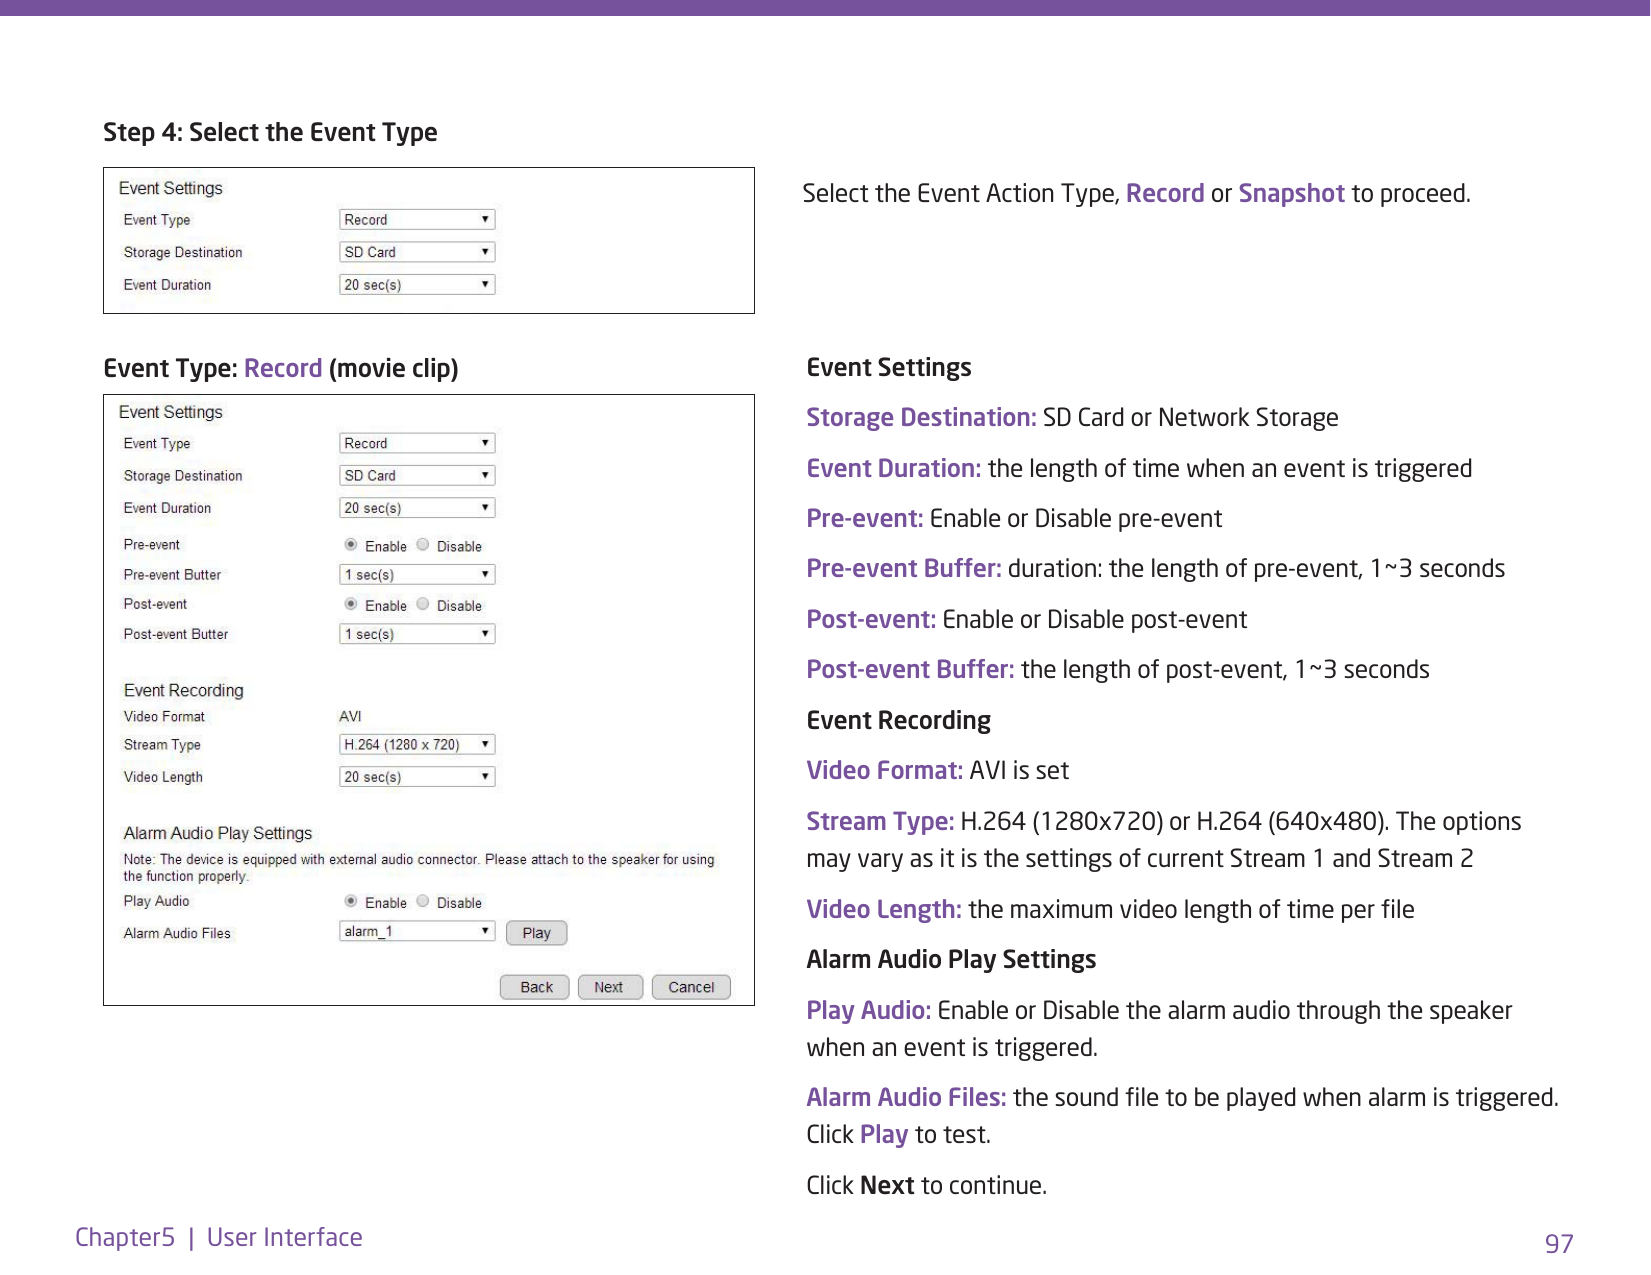Expand the Pre-event Butter seconds dropdown

[x=417, y=575]
